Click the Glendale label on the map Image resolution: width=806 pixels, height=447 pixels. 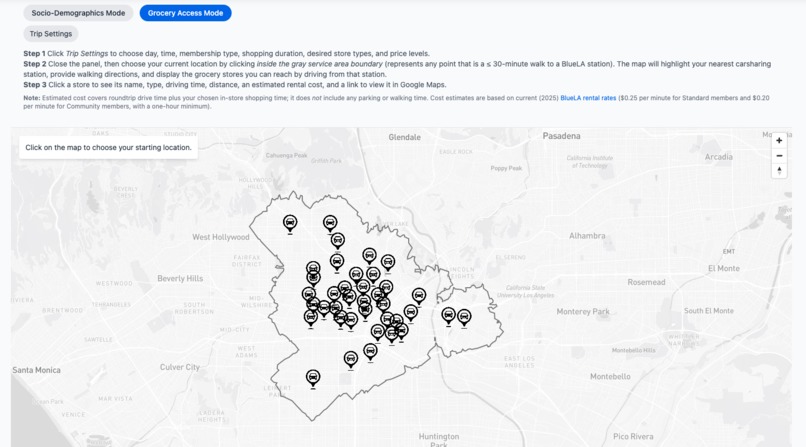(405, 137)
